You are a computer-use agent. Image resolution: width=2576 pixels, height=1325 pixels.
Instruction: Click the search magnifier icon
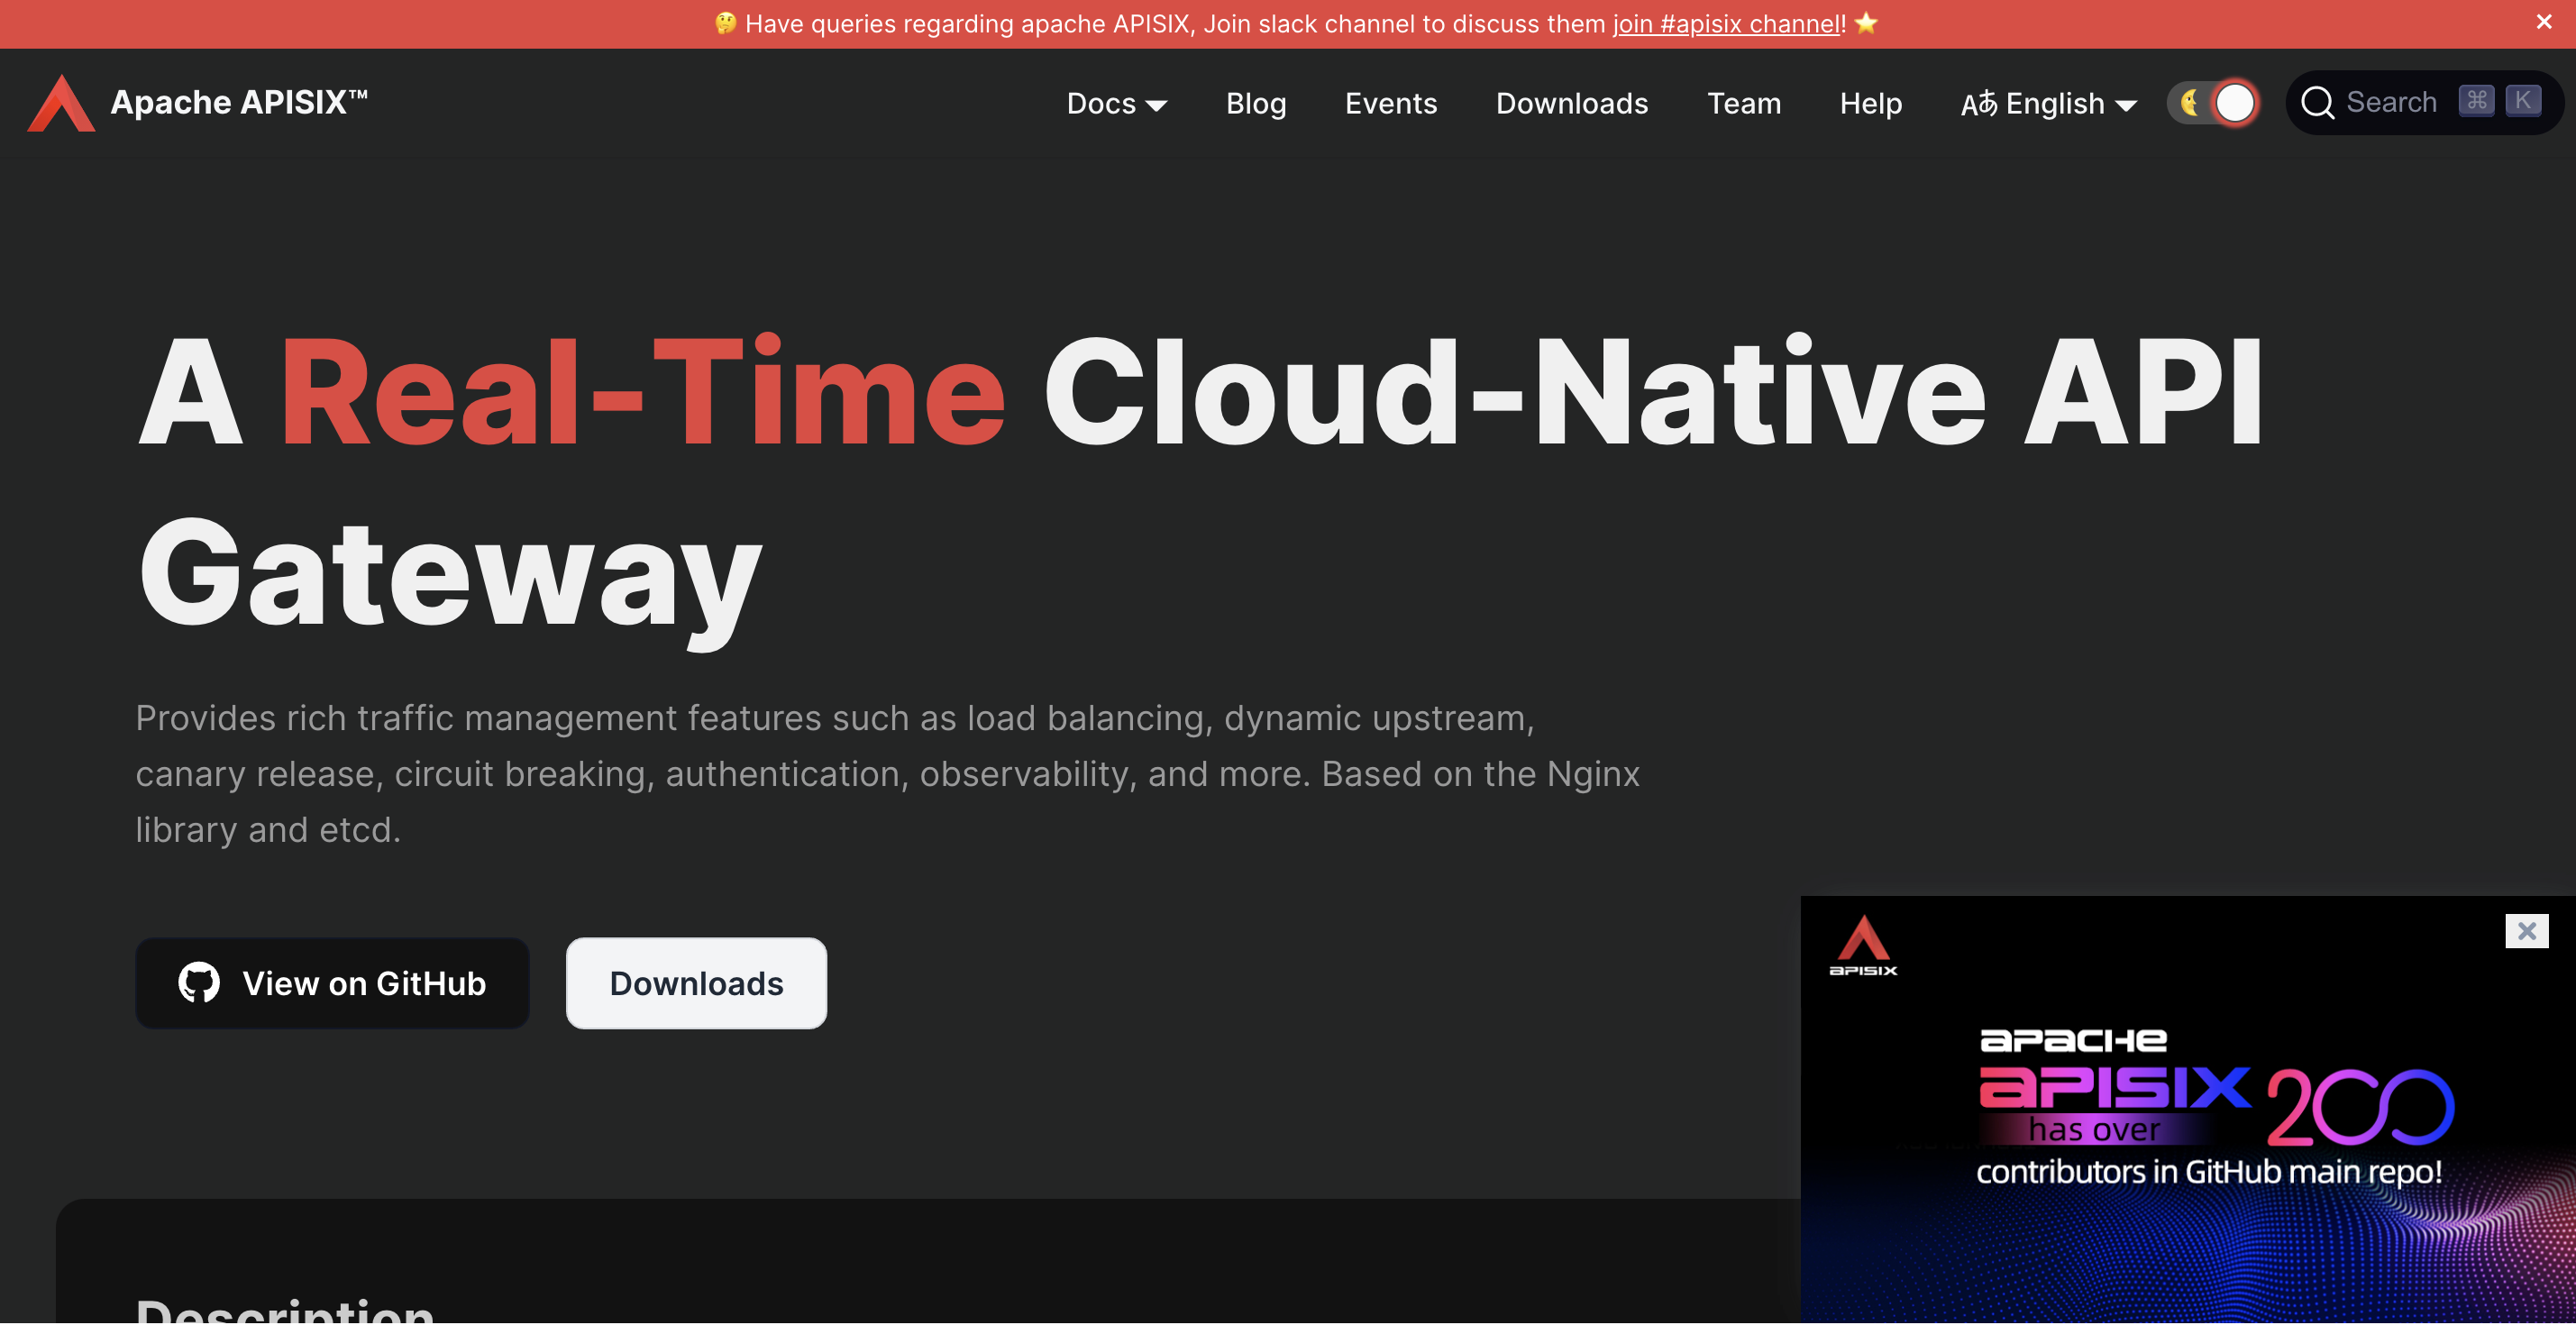[x=2317, y=103]
